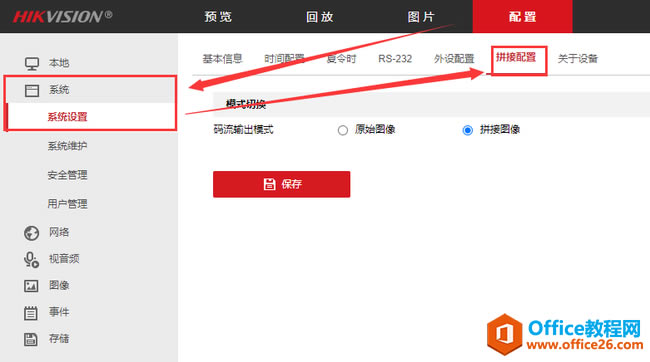Expand the 网络 network section

59,232
